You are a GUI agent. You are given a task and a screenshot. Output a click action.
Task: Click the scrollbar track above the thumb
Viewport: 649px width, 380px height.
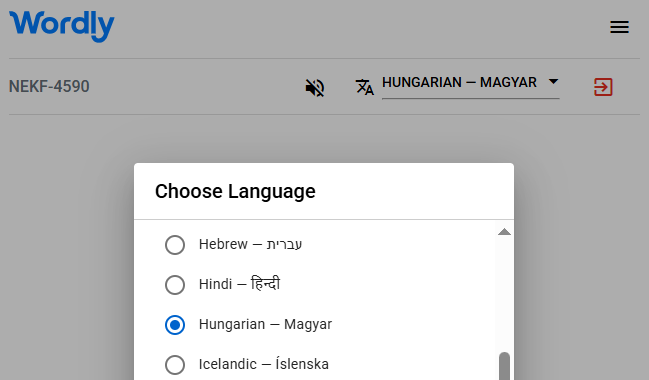504,294
